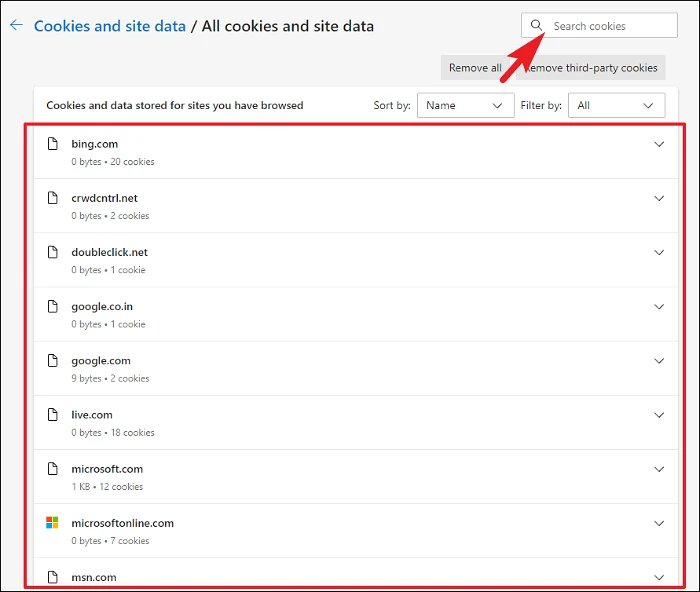Open the Filter by All dropdown
Screen dimensions: 700x592
click(x=617, y=105)
